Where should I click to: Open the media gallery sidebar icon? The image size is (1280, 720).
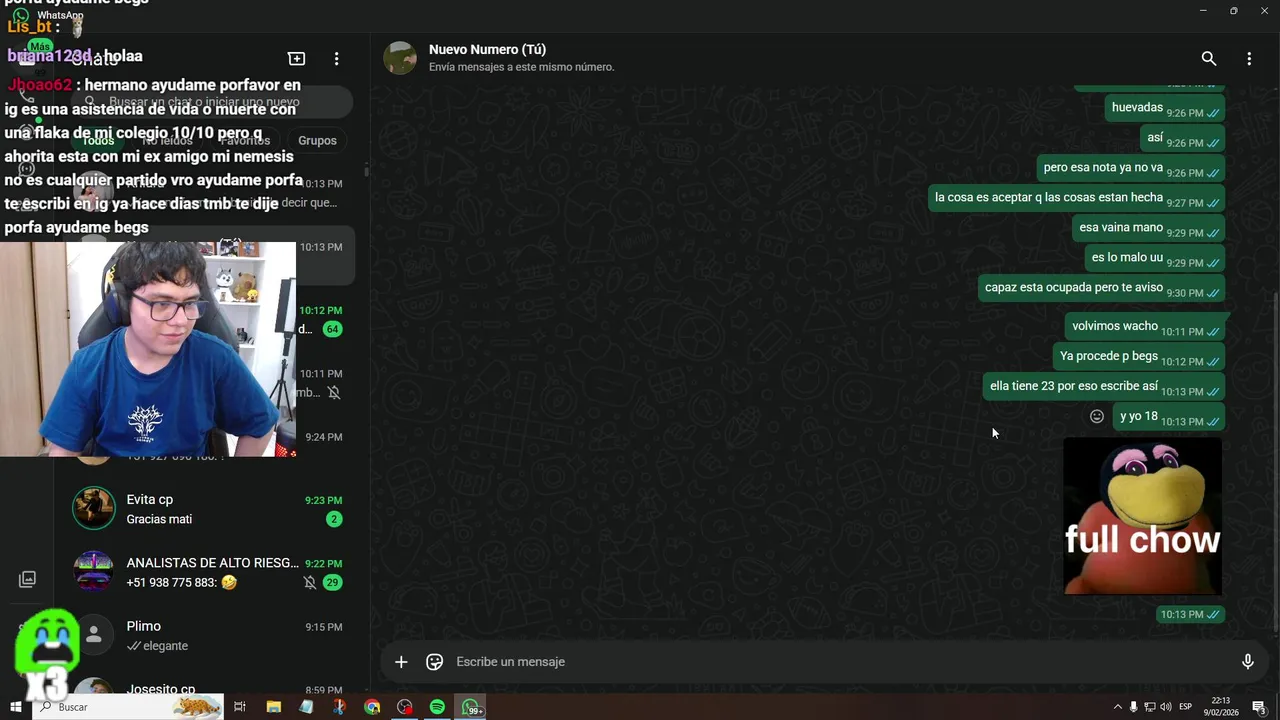[x=27, y=579]
